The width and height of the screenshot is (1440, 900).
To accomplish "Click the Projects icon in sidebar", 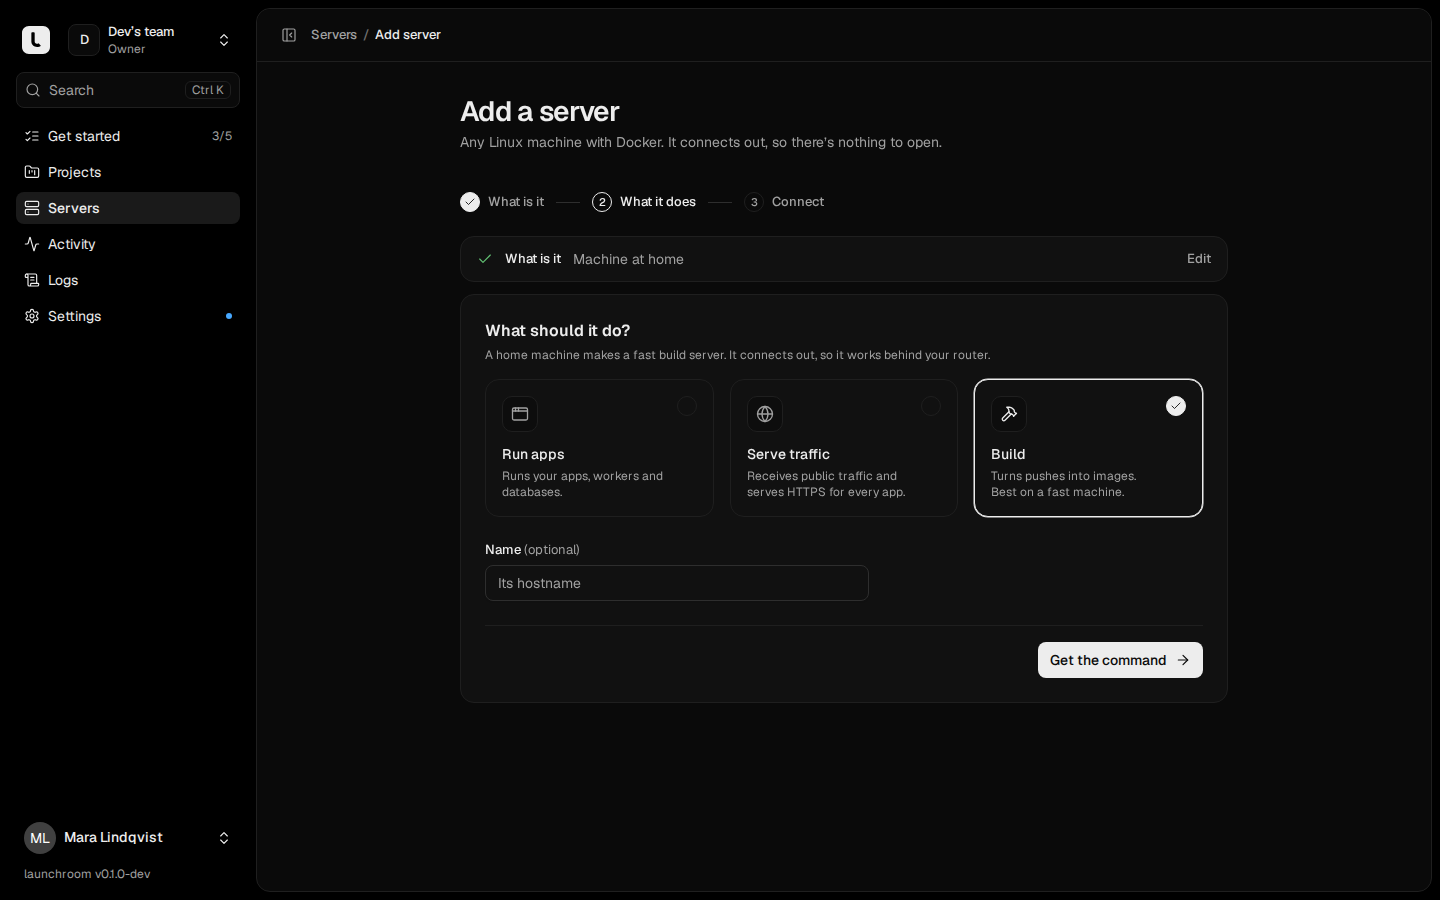I will click(32, 172).
